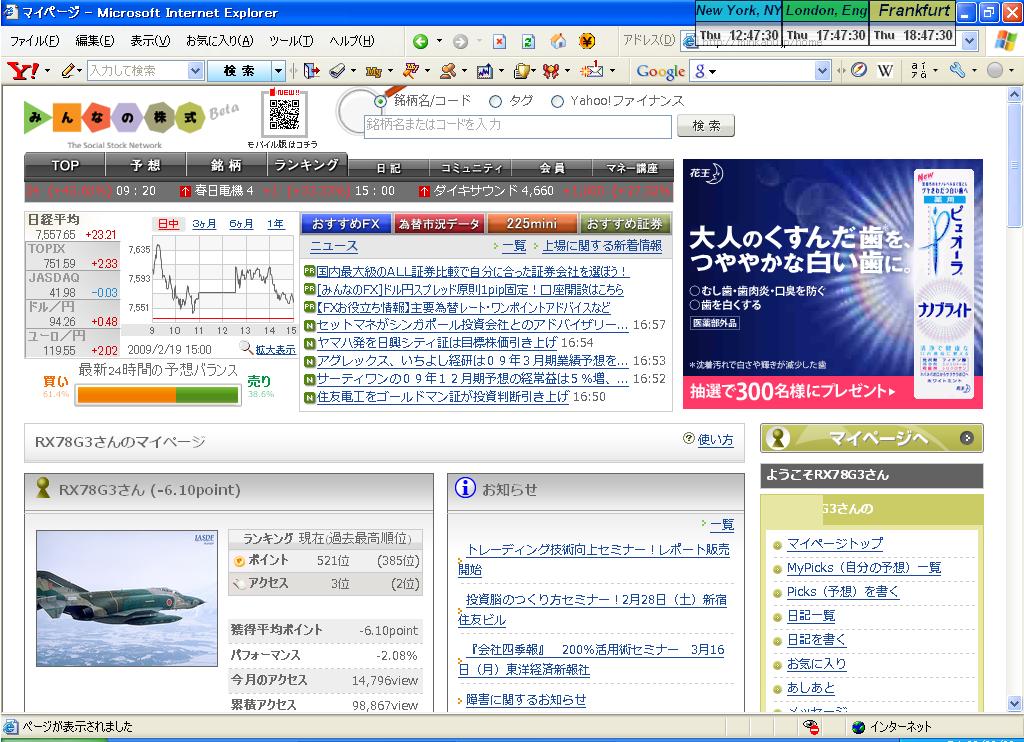Click the buy/sell forecast balance bar
Viewport: 1024px width, 742px height.
click(158, 395)
